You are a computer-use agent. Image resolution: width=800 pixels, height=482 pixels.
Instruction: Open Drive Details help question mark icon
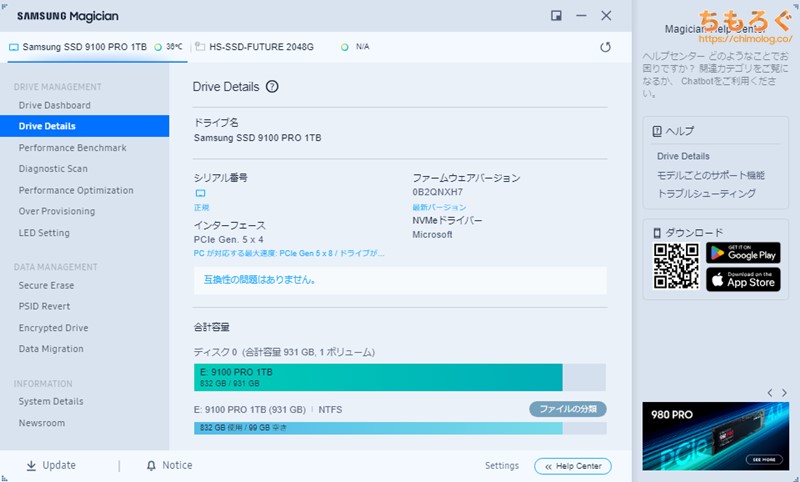pyautogui.click(x=272, y=86)
